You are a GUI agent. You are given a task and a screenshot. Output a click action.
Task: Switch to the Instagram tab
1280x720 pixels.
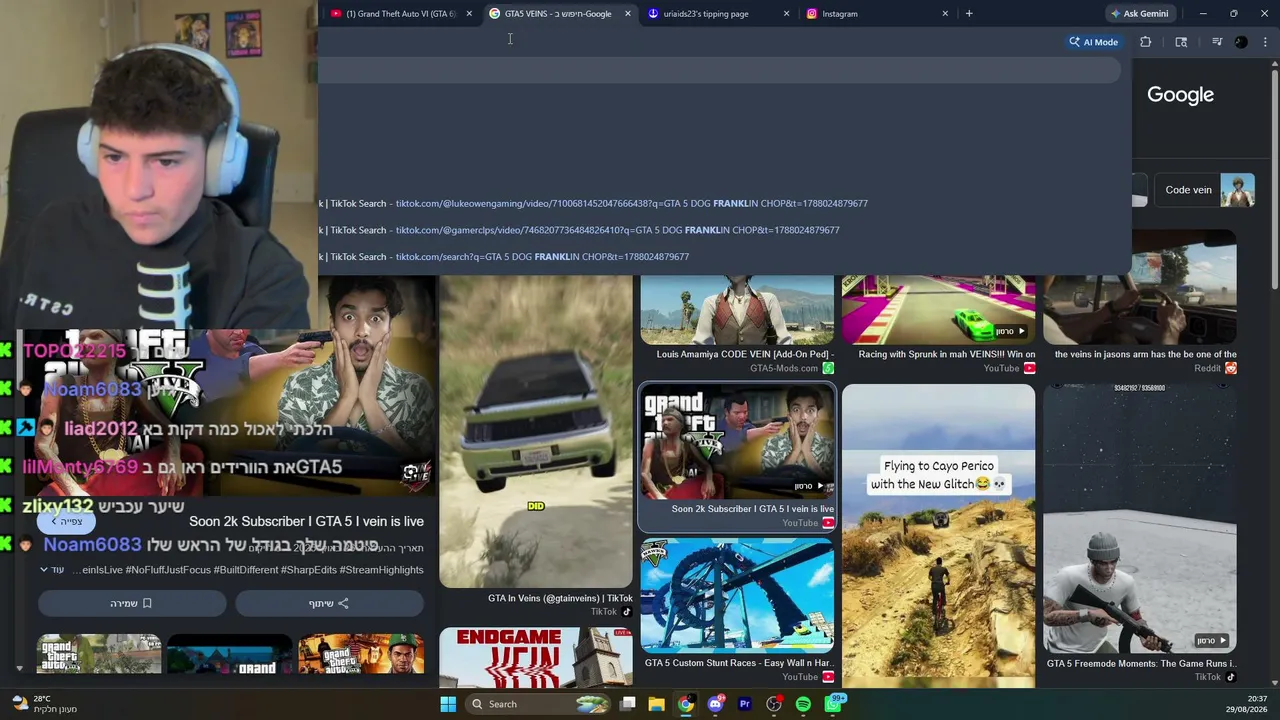coord(840,14)
